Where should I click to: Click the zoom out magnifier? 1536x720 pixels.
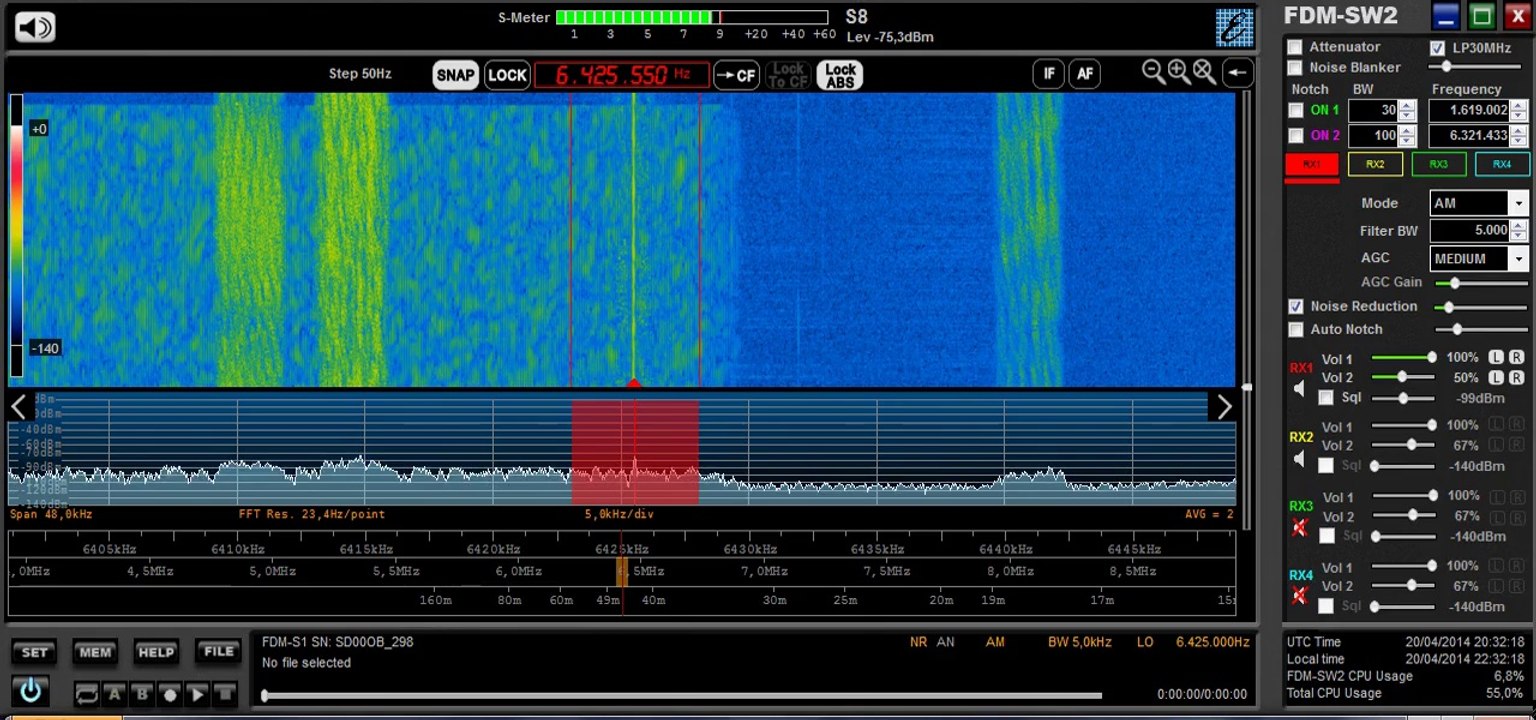1154,72
